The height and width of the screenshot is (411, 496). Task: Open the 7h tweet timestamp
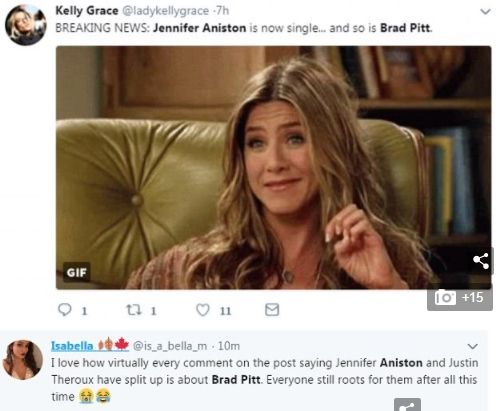222,11
